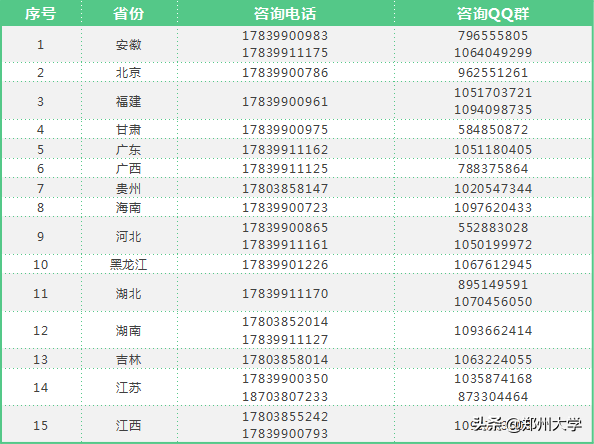Click the 序号 column header

tap(41, 14)
